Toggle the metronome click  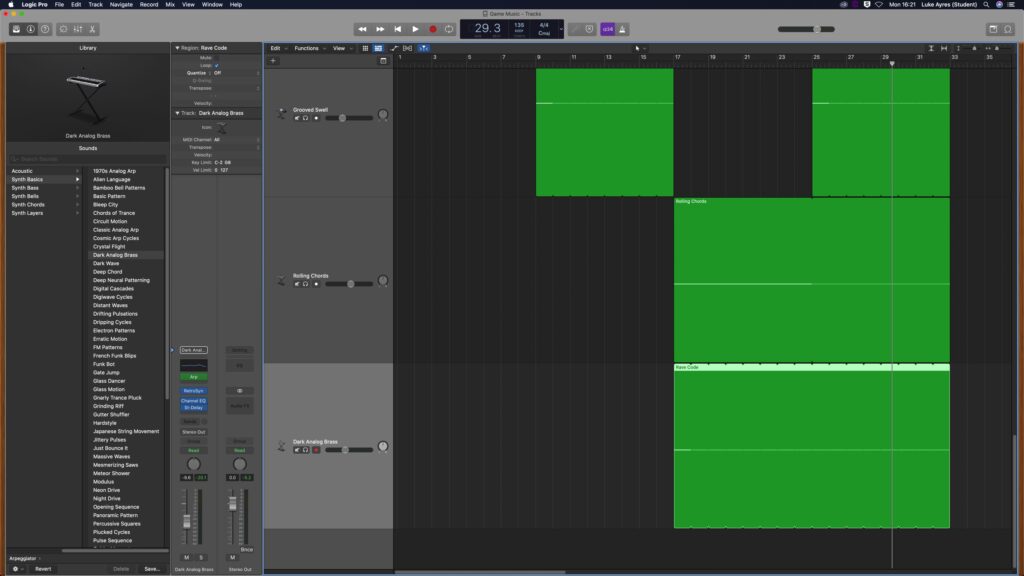(x=622, y=29)
